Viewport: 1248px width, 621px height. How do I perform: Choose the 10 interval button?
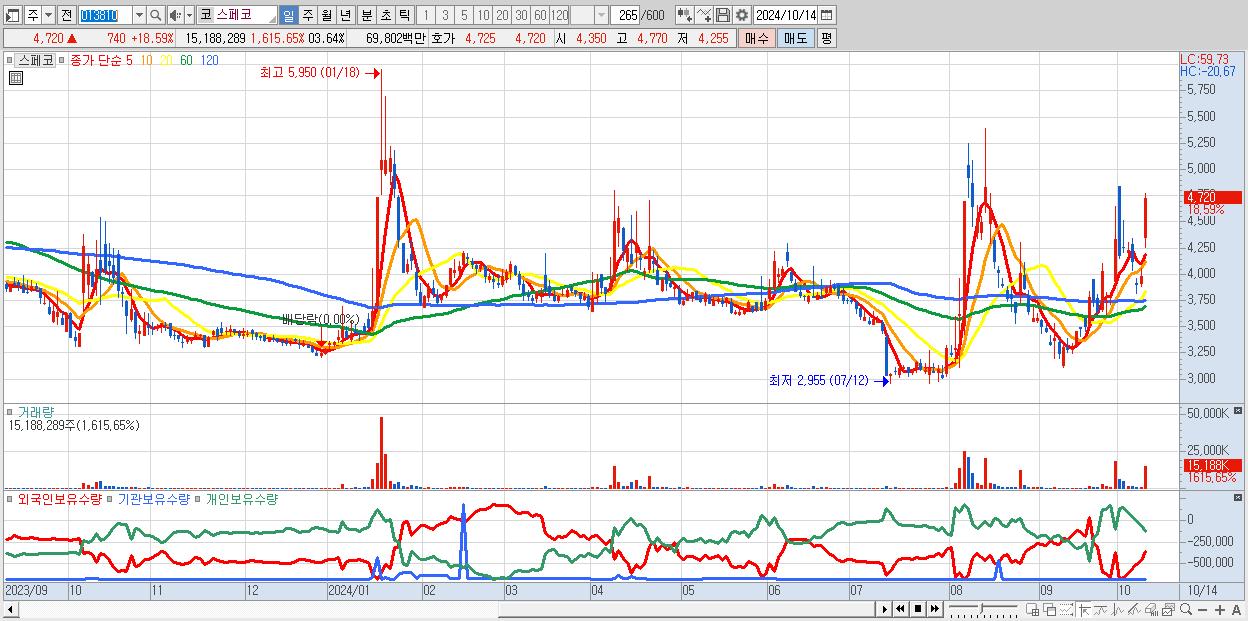click(x=483, y=15)
